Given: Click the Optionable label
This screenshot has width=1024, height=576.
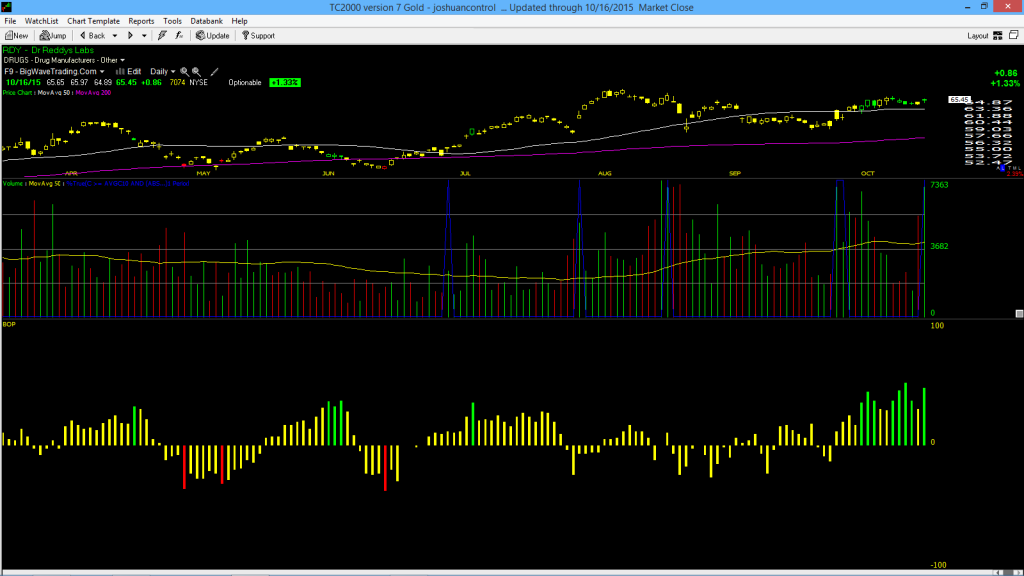Looking at the screenshot, I should pyautogui.click(x=245, y=83).
